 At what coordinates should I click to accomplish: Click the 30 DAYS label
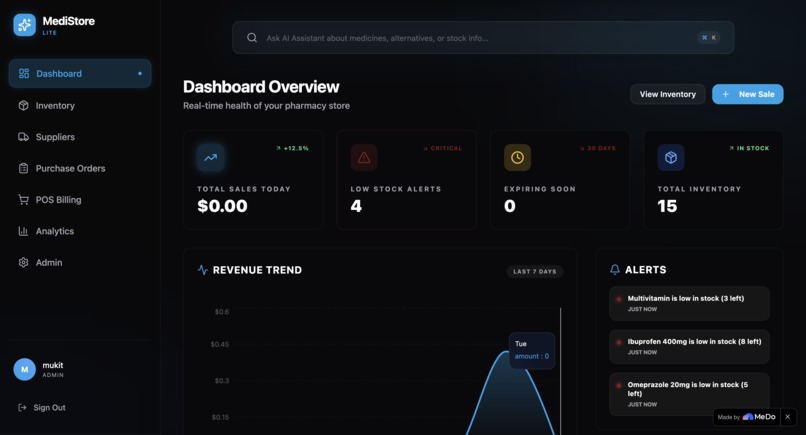pos(598,148)
